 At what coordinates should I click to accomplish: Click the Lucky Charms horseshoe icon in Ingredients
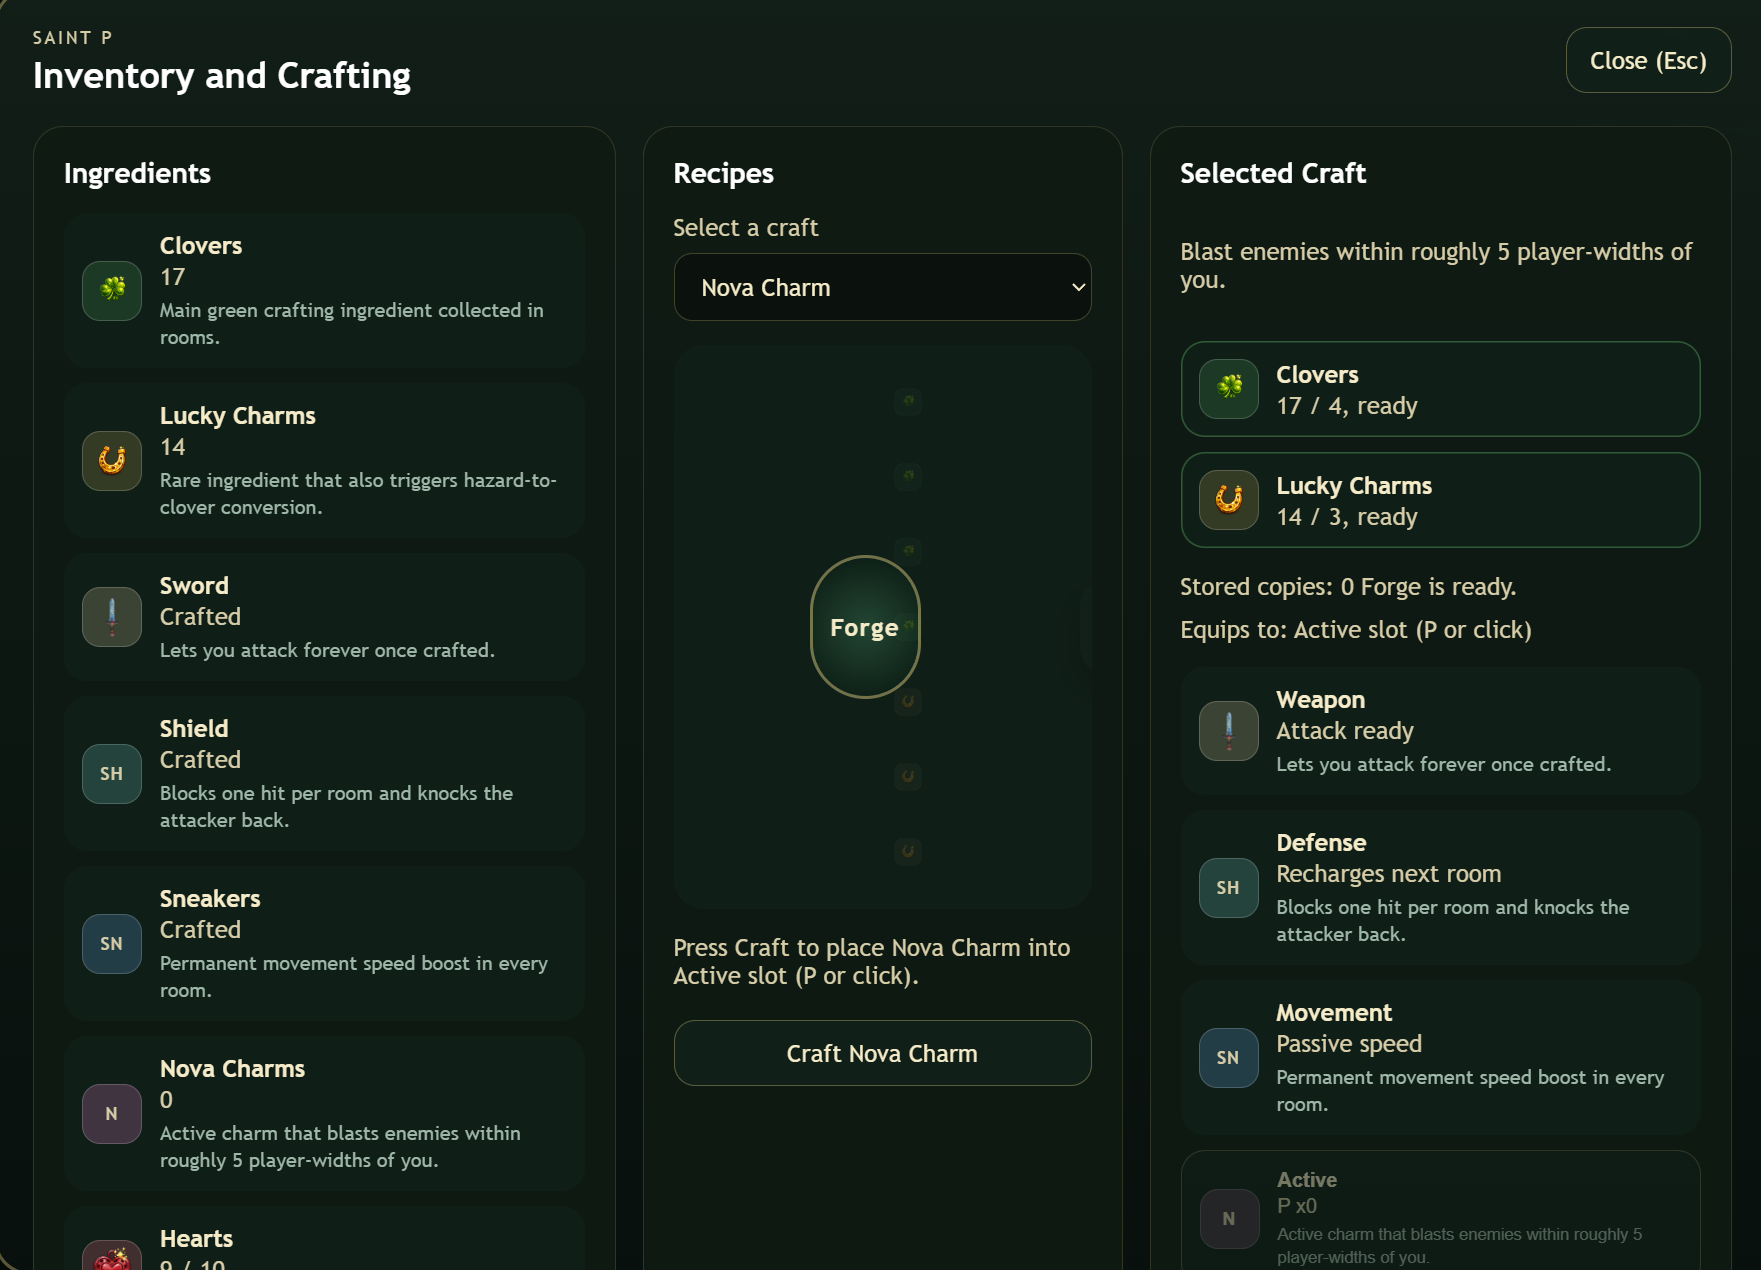tap(112, 461)
